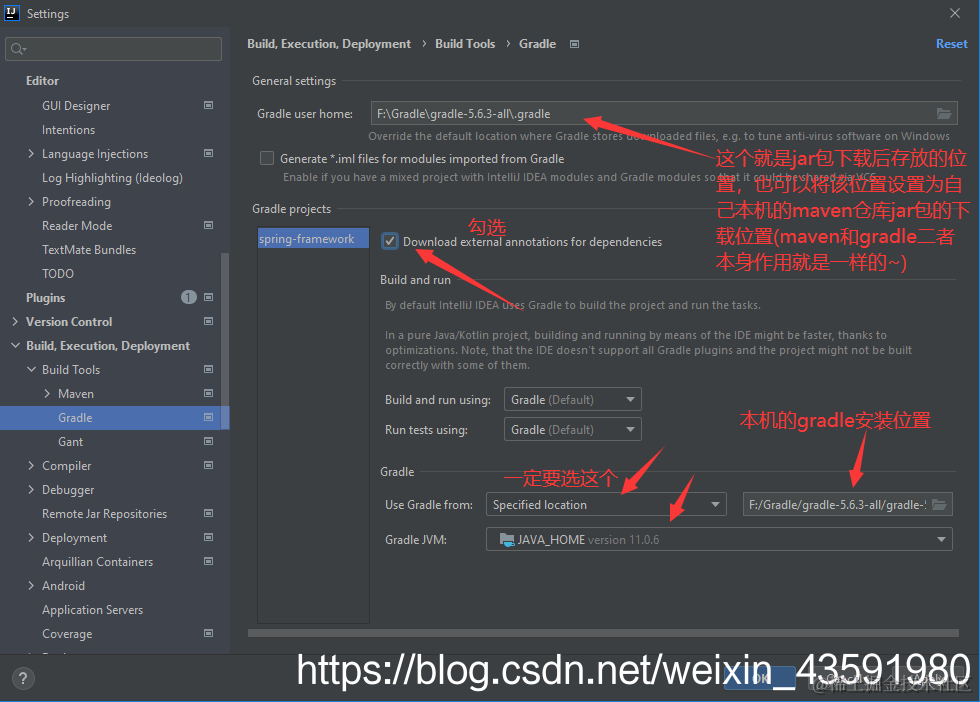Browse folder for Gradle user home
Viewport: 980px width, 702px height.
[944, 113]
